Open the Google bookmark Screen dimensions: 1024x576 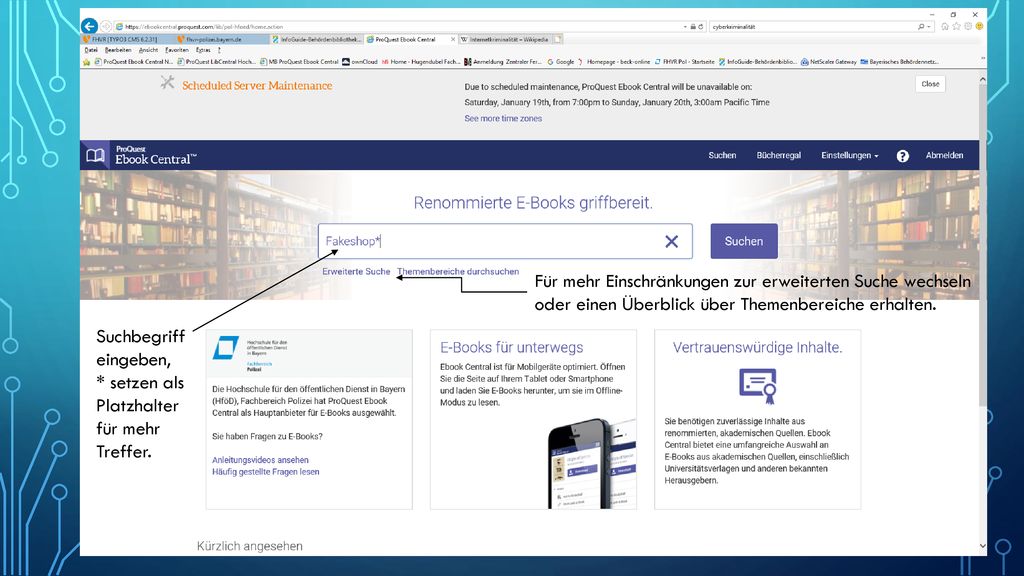560,62
